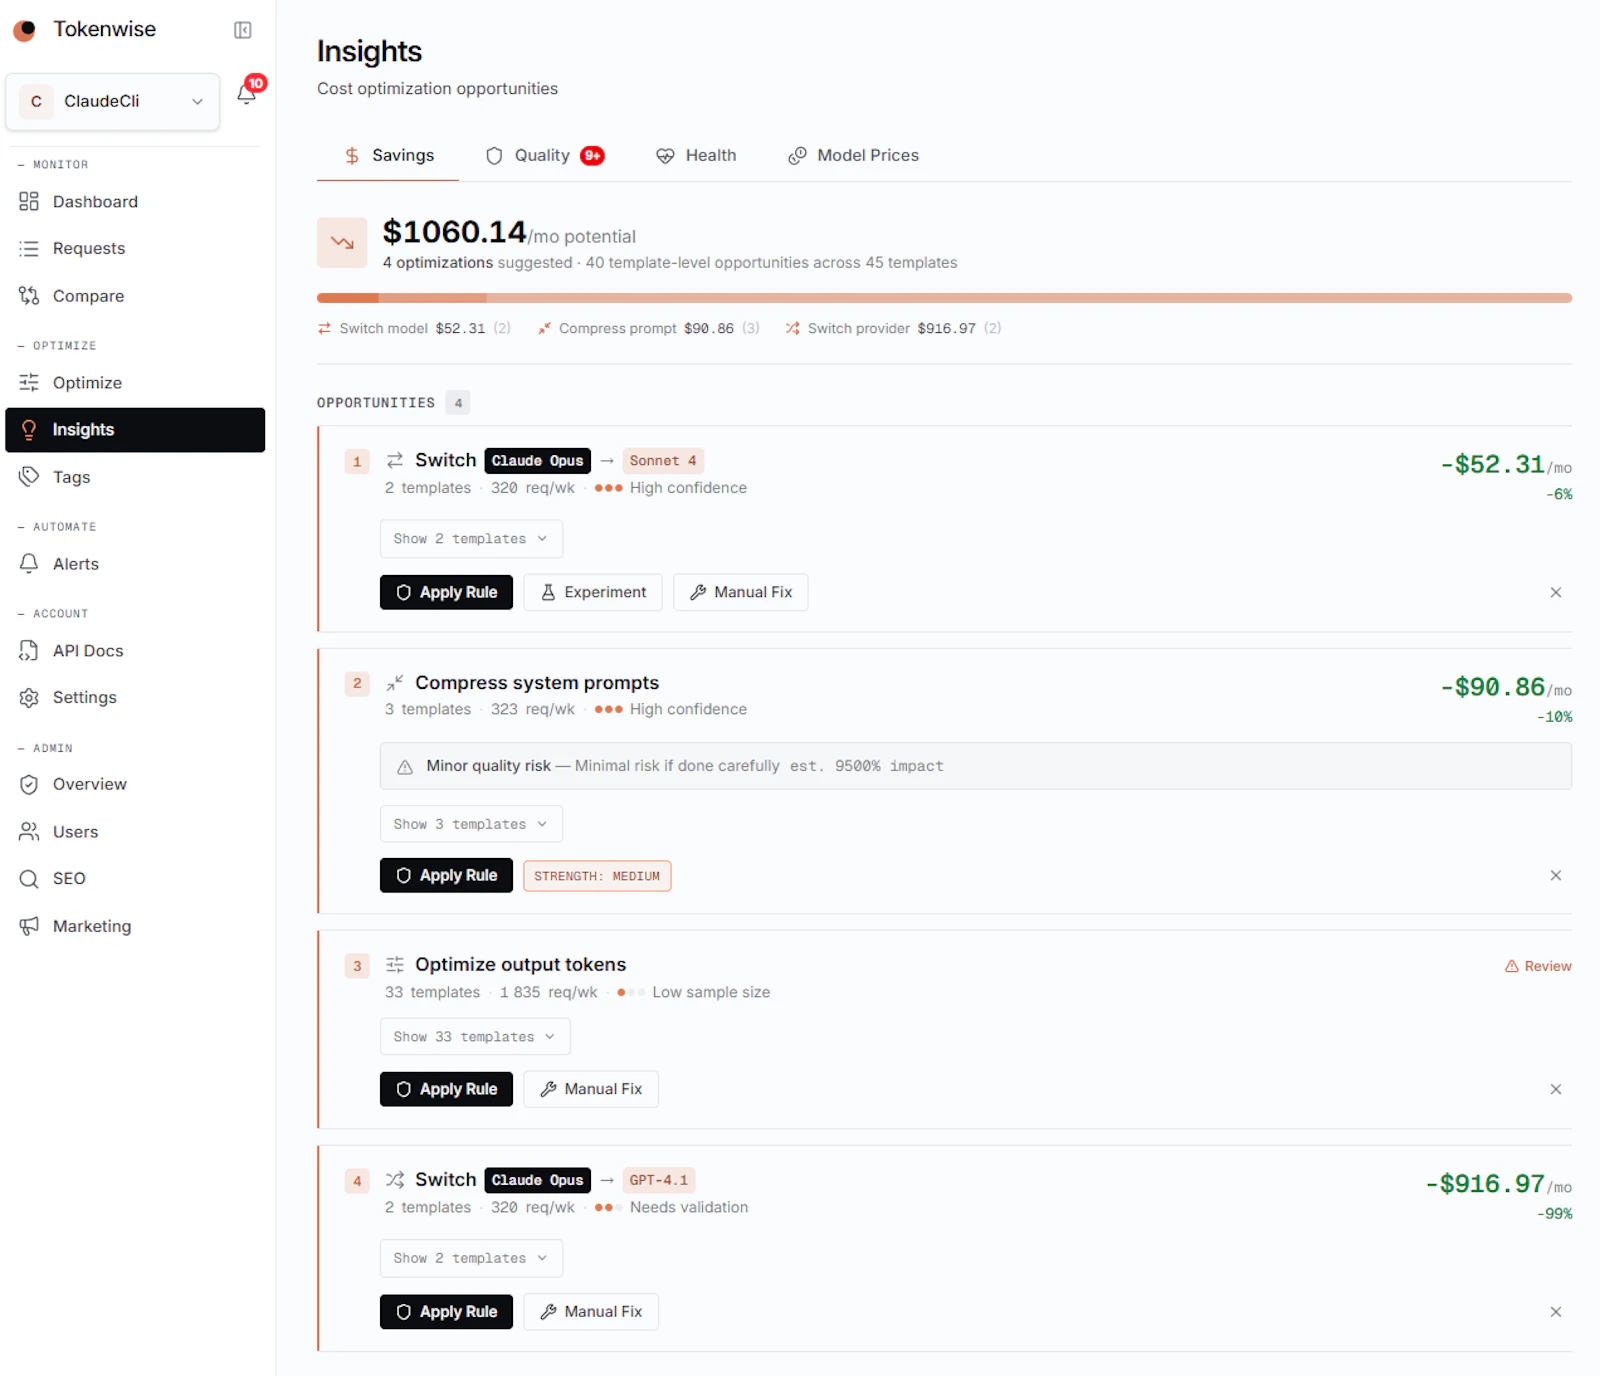The image size is (1600, 1376).
Task: Open Manual Fix for Optimize output tokens
Action: coord(591,1090)
